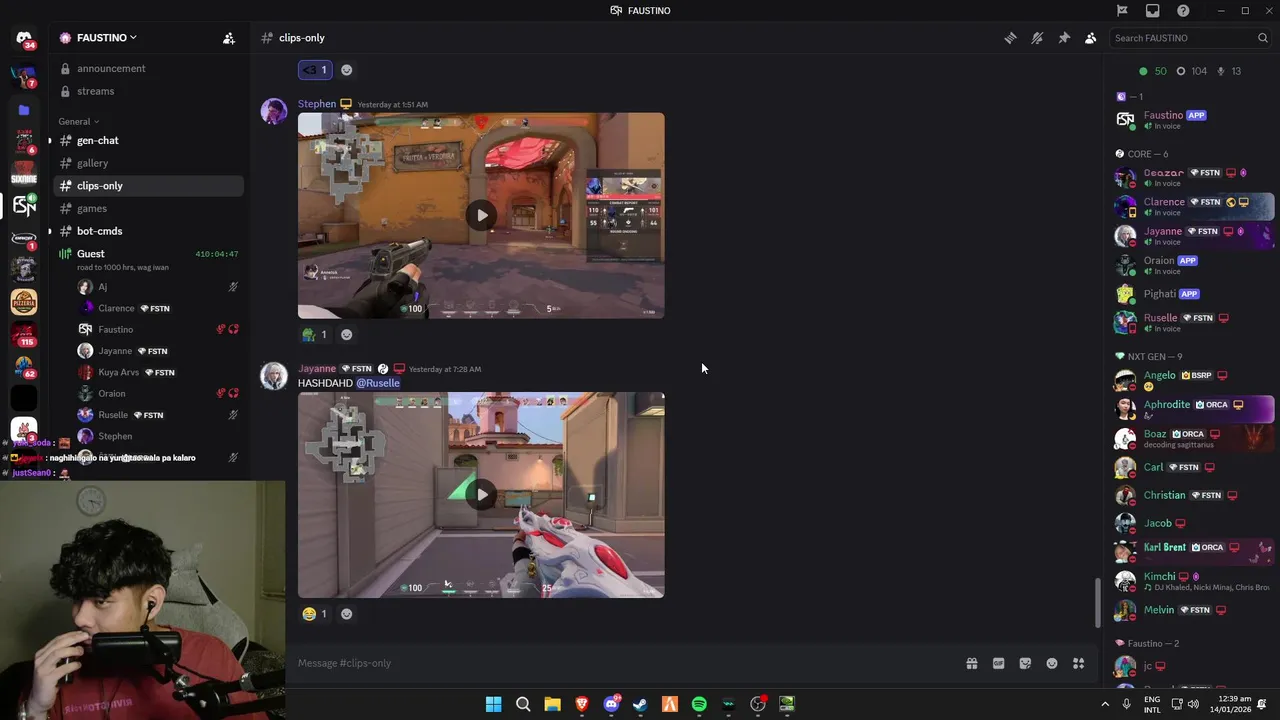Screen dimensions: 1280x720
Task: Click the taskbar clock showing 12:39 am
Action: tap(1229, 704)
